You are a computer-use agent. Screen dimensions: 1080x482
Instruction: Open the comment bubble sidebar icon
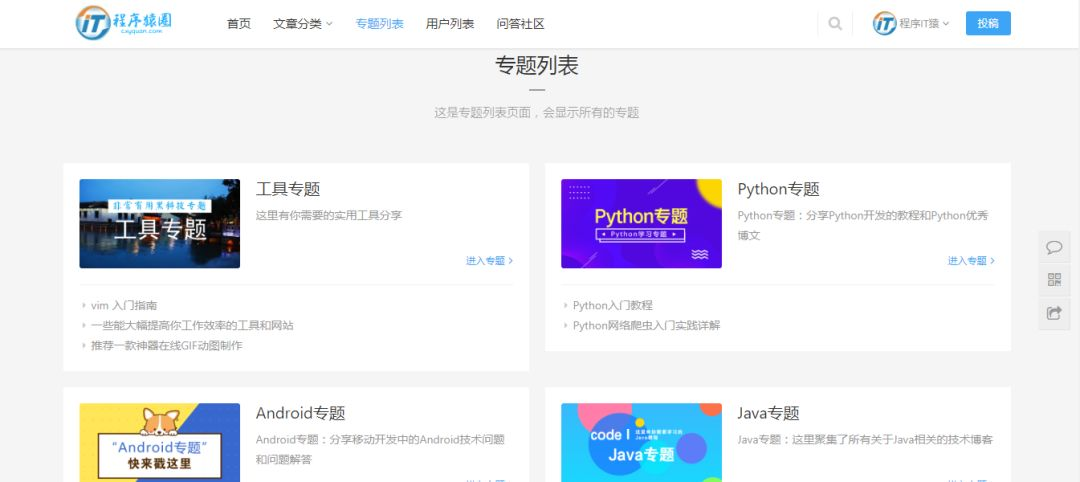coord(1054,247)
